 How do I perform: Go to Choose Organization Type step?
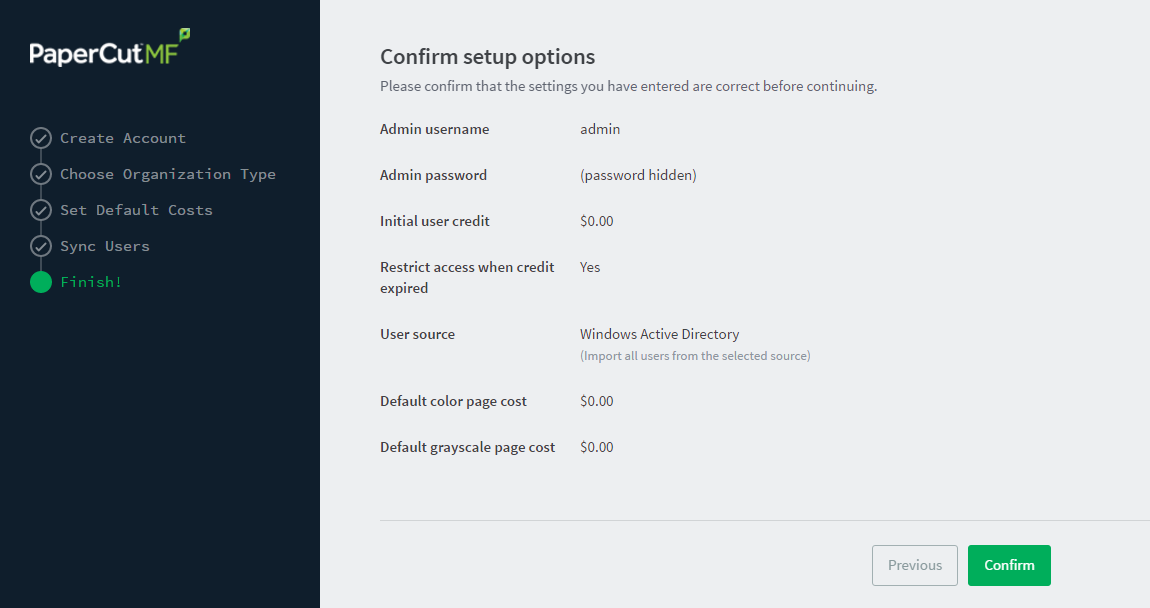pos(168,174)
